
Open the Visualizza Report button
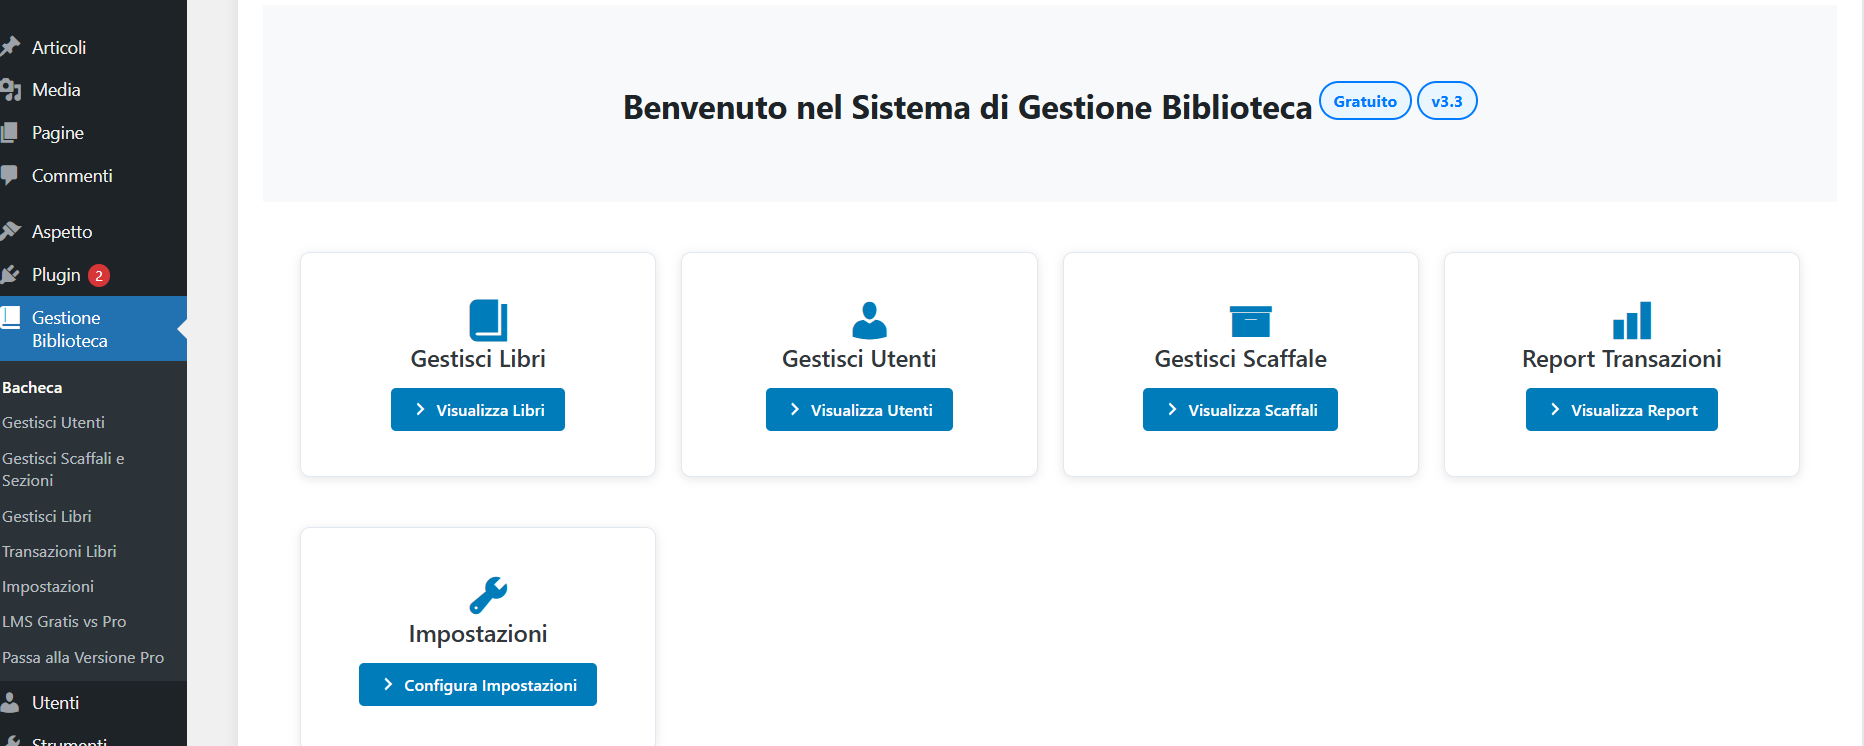[x=1621, y=410]
